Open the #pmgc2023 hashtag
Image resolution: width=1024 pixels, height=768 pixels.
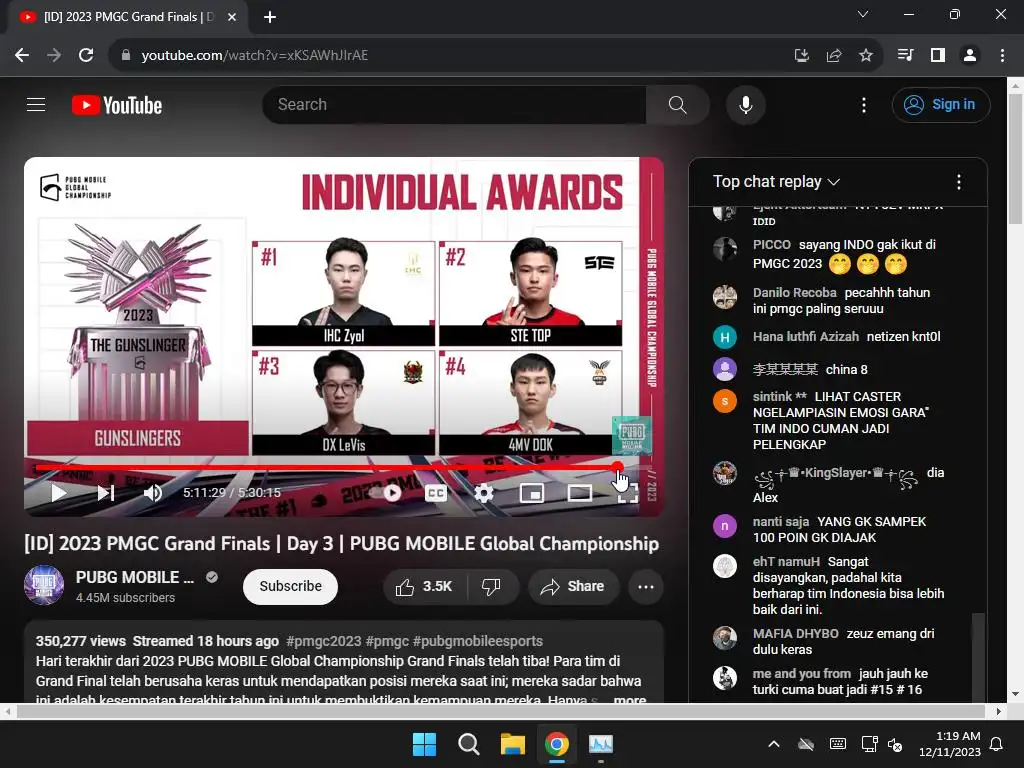tap(323, 641)
